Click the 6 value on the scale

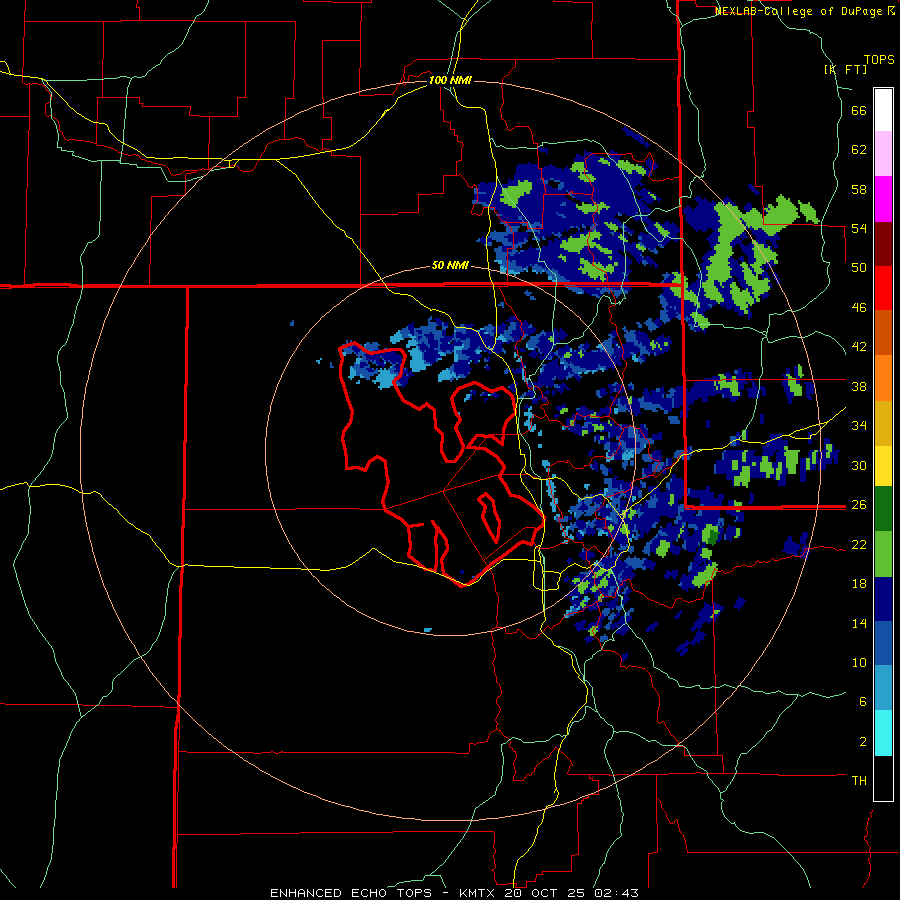863,702
